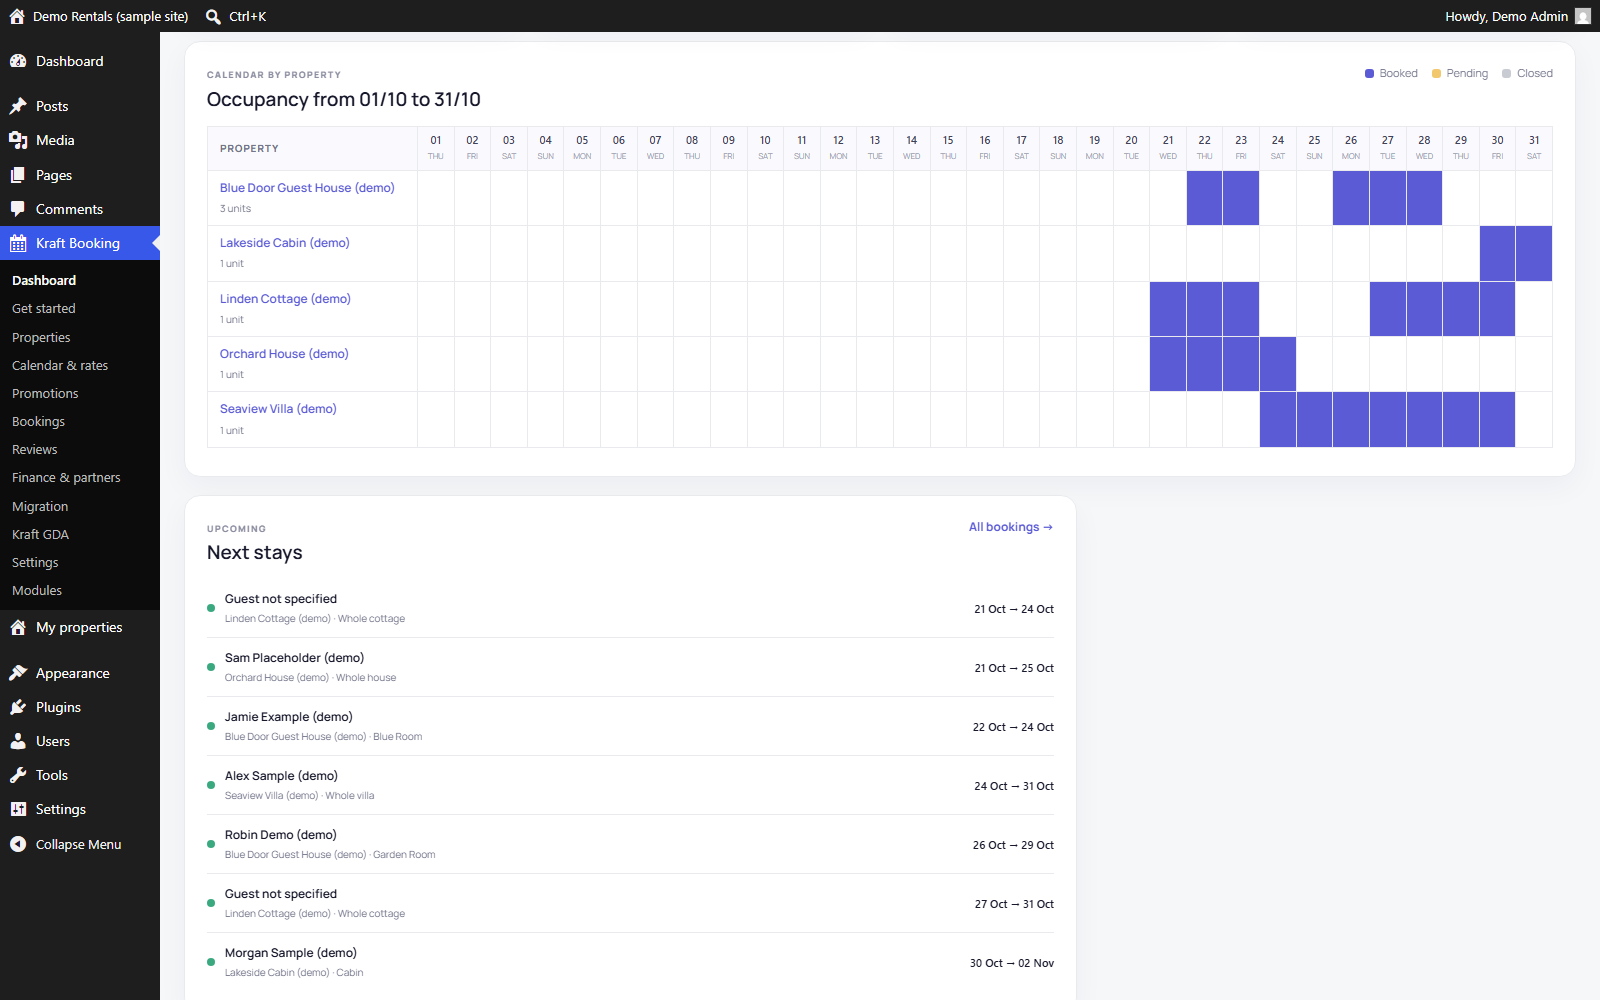The width and height of the screenshot is (1600, 1000).
Task: Click the My properties house icon
Action: [18, 627]
